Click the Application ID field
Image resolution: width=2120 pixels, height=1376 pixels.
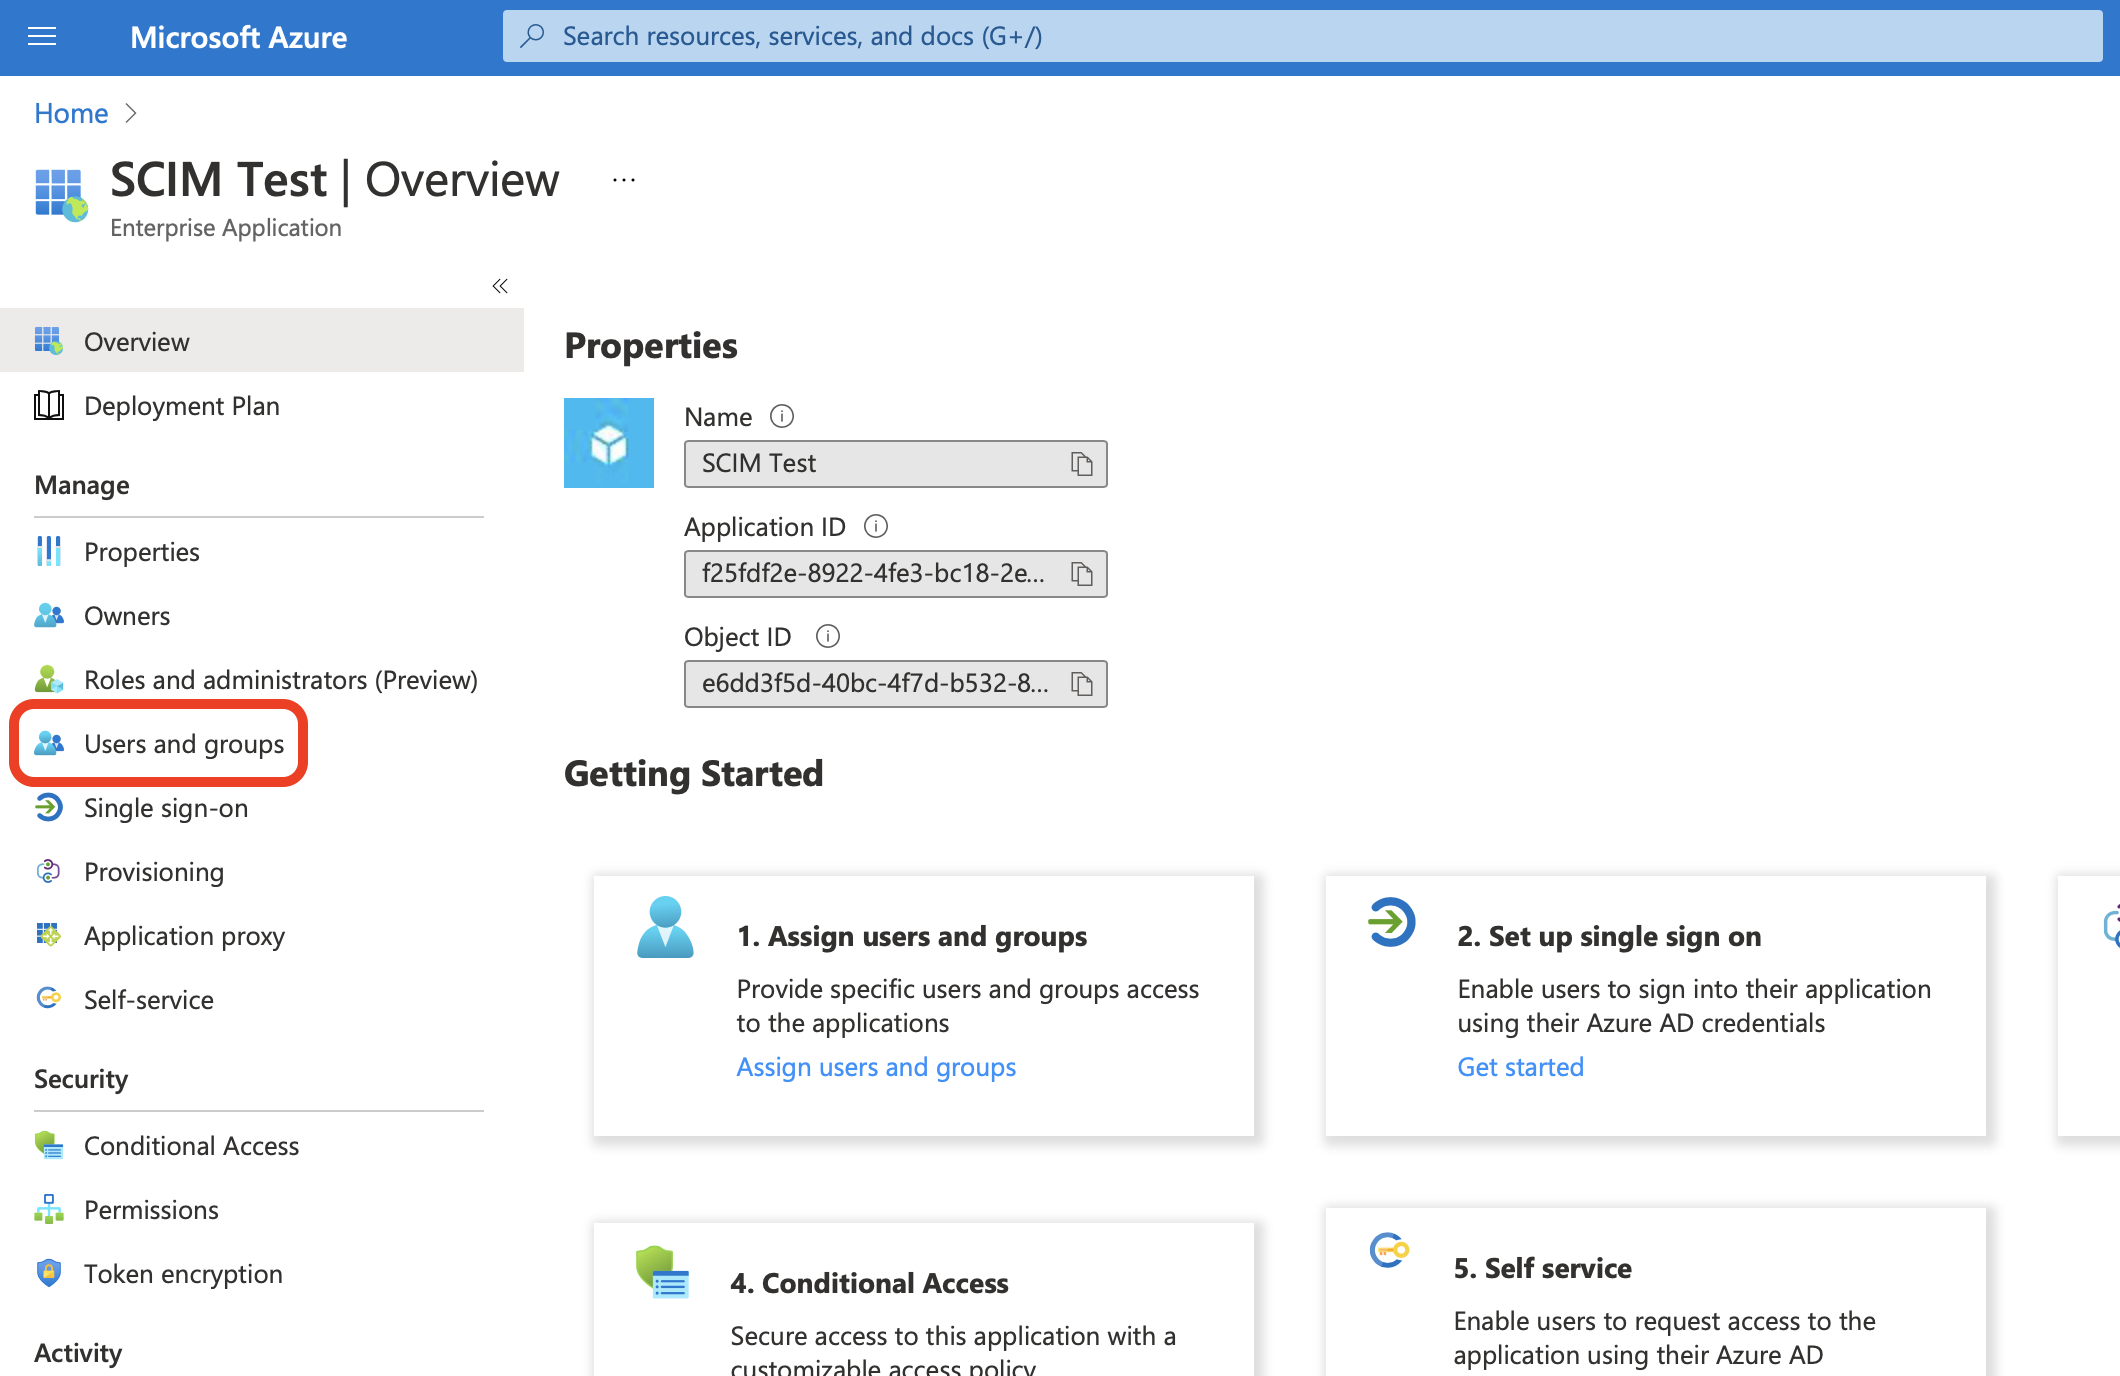click(x=895, y=574)
